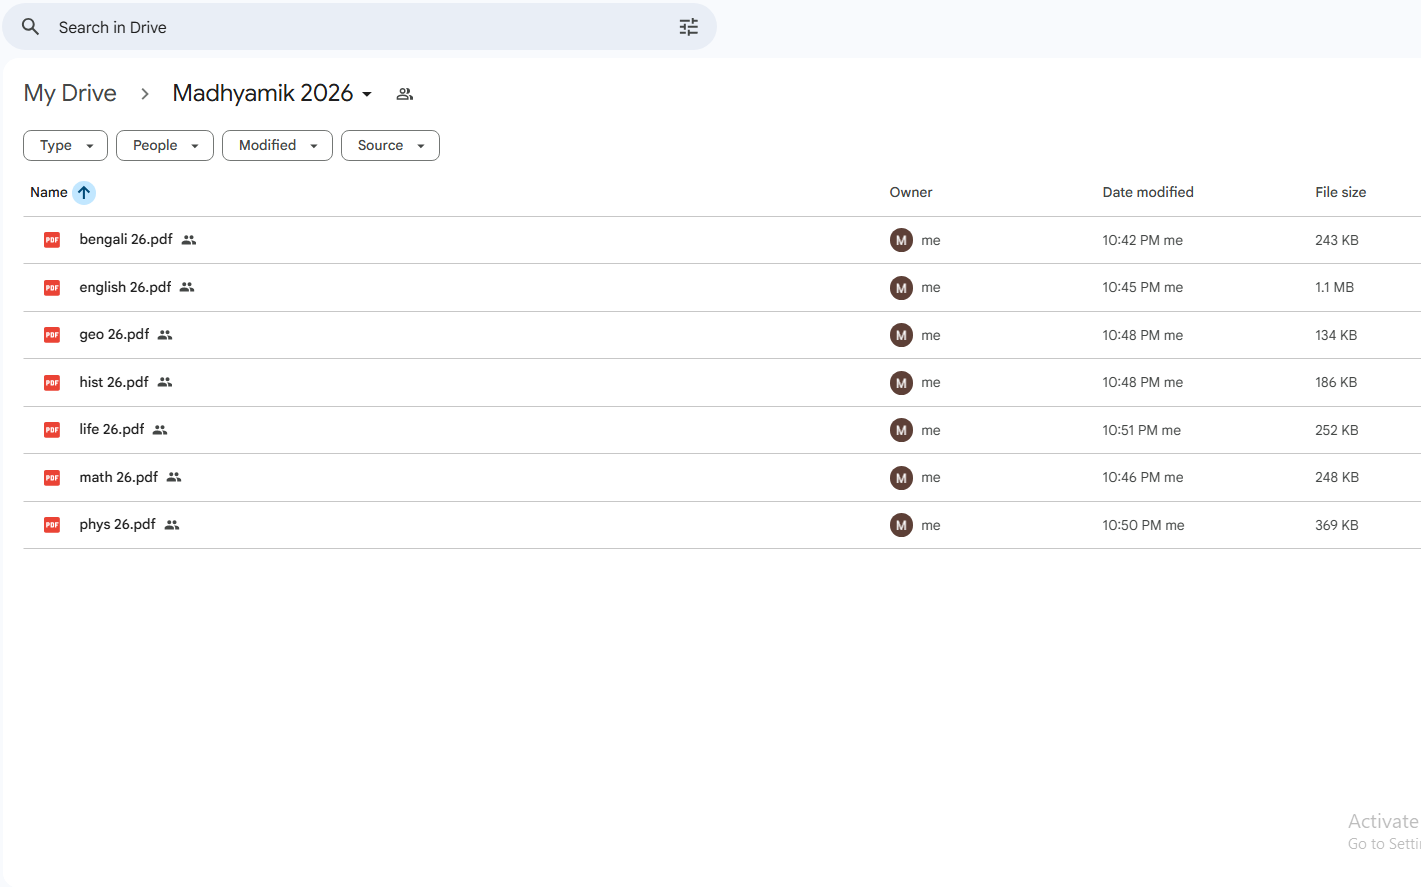Click owner avatar on geo 26.pdf row
Screen dimensions: 1421x887
(x=901, y=335)
